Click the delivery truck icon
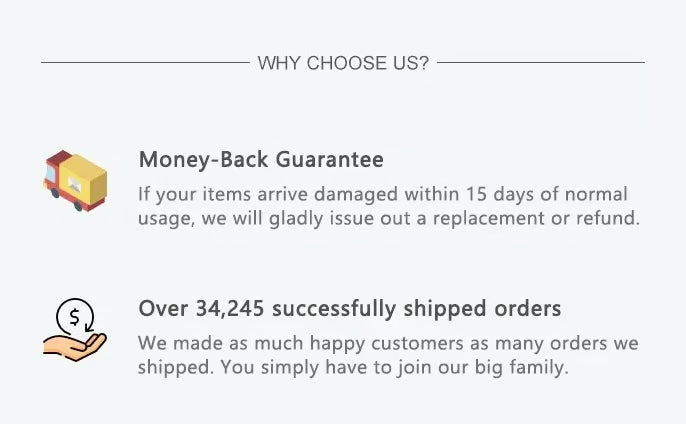686x424 pixels. point(75,181)
